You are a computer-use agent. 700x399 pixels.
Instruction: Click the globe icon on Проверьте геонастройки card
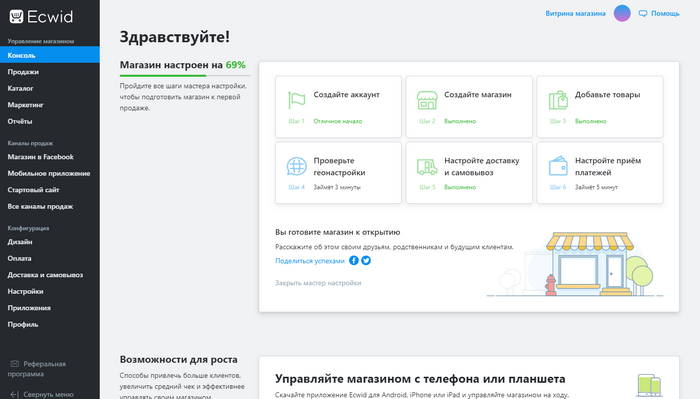[x=296, y=166]
